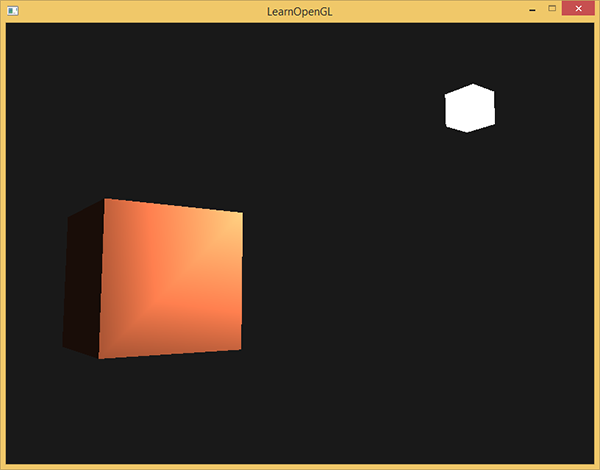Click the application icon in the title bar
The height and width of the screenshot is (470, 600).
13,11
